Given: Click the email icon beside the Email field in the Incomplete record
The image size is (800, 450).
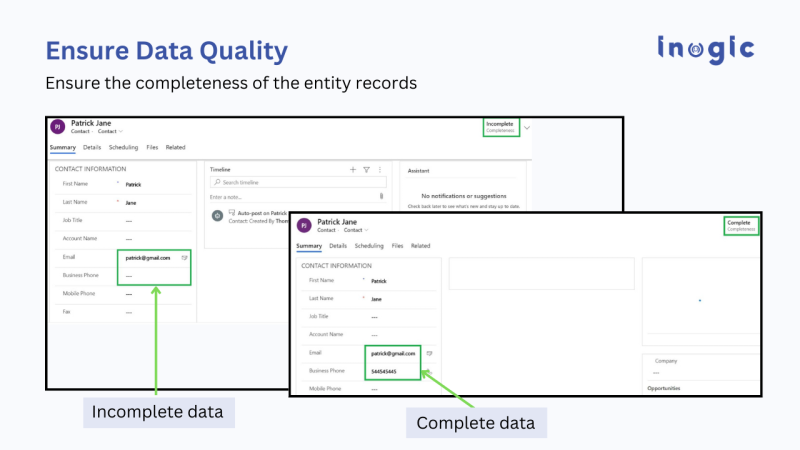Looking at the screenshot, I should tap(184, 258).
